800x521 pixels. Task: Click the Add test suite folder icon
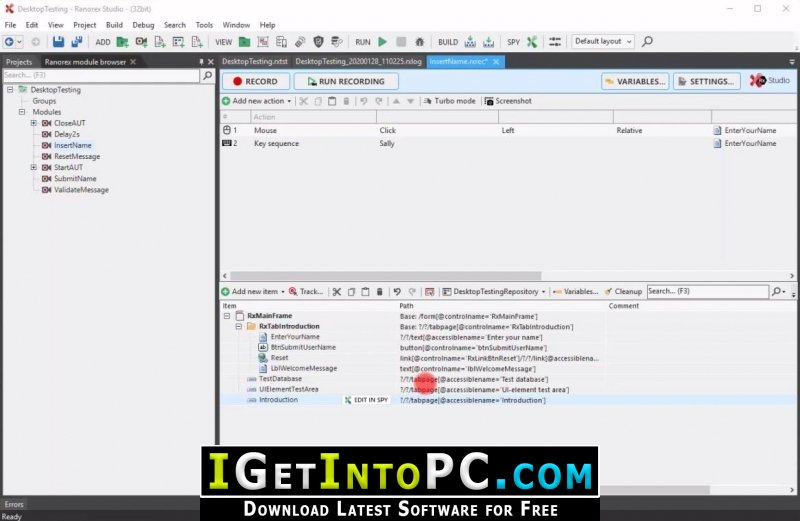[x=122, y=42]
